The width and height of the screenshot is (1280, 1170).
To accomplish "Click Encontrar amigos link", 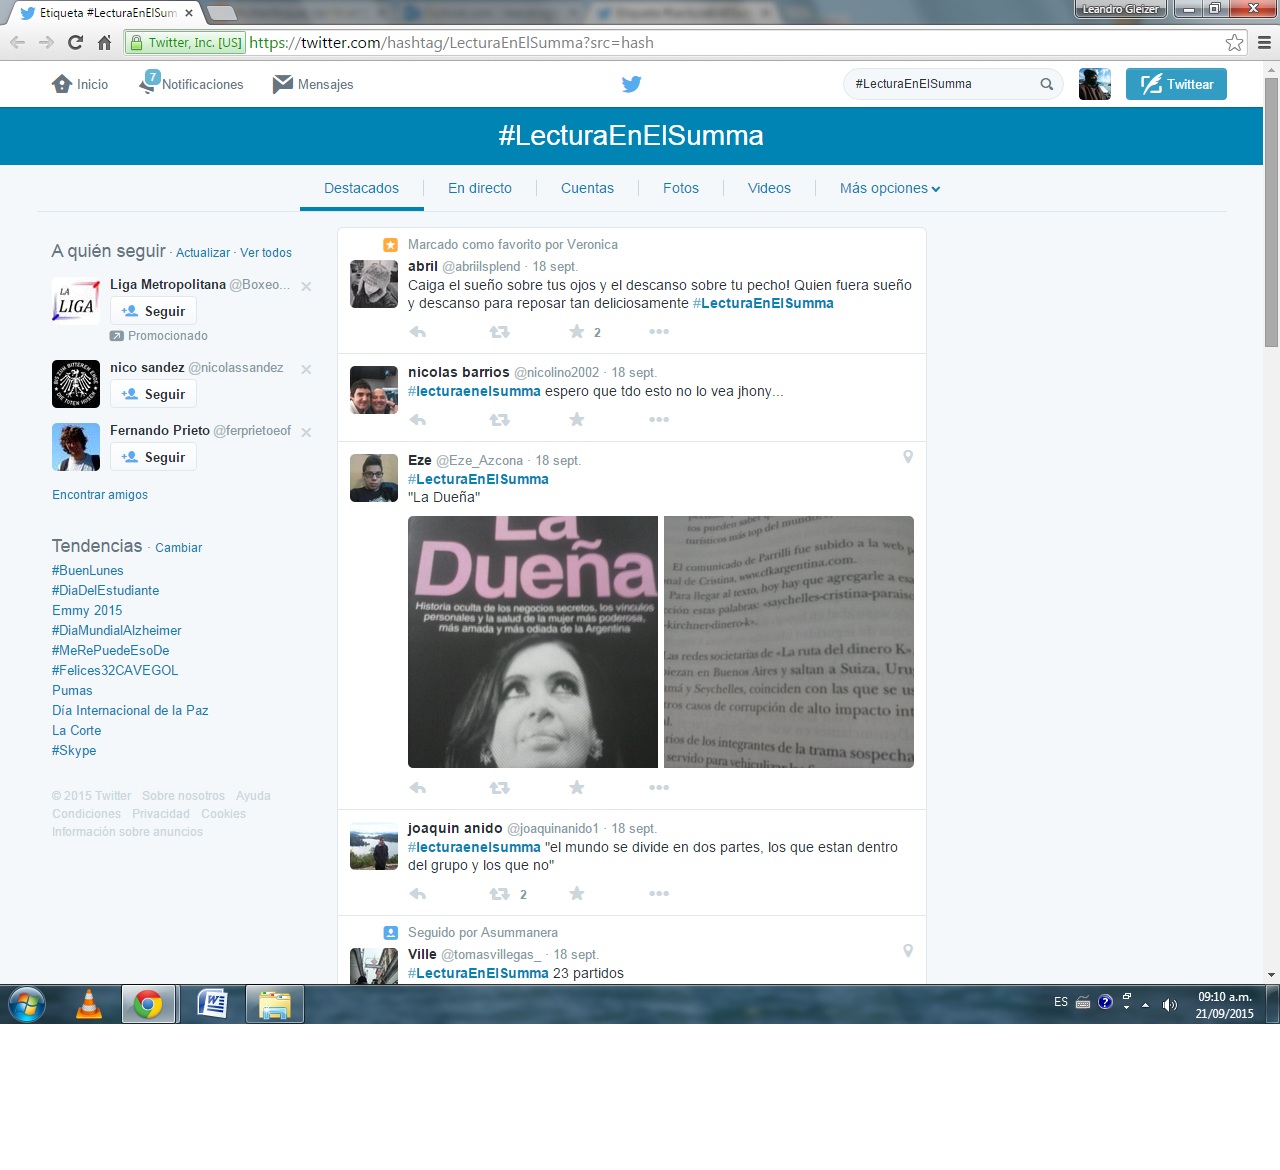I will click(x=100, y=495).
